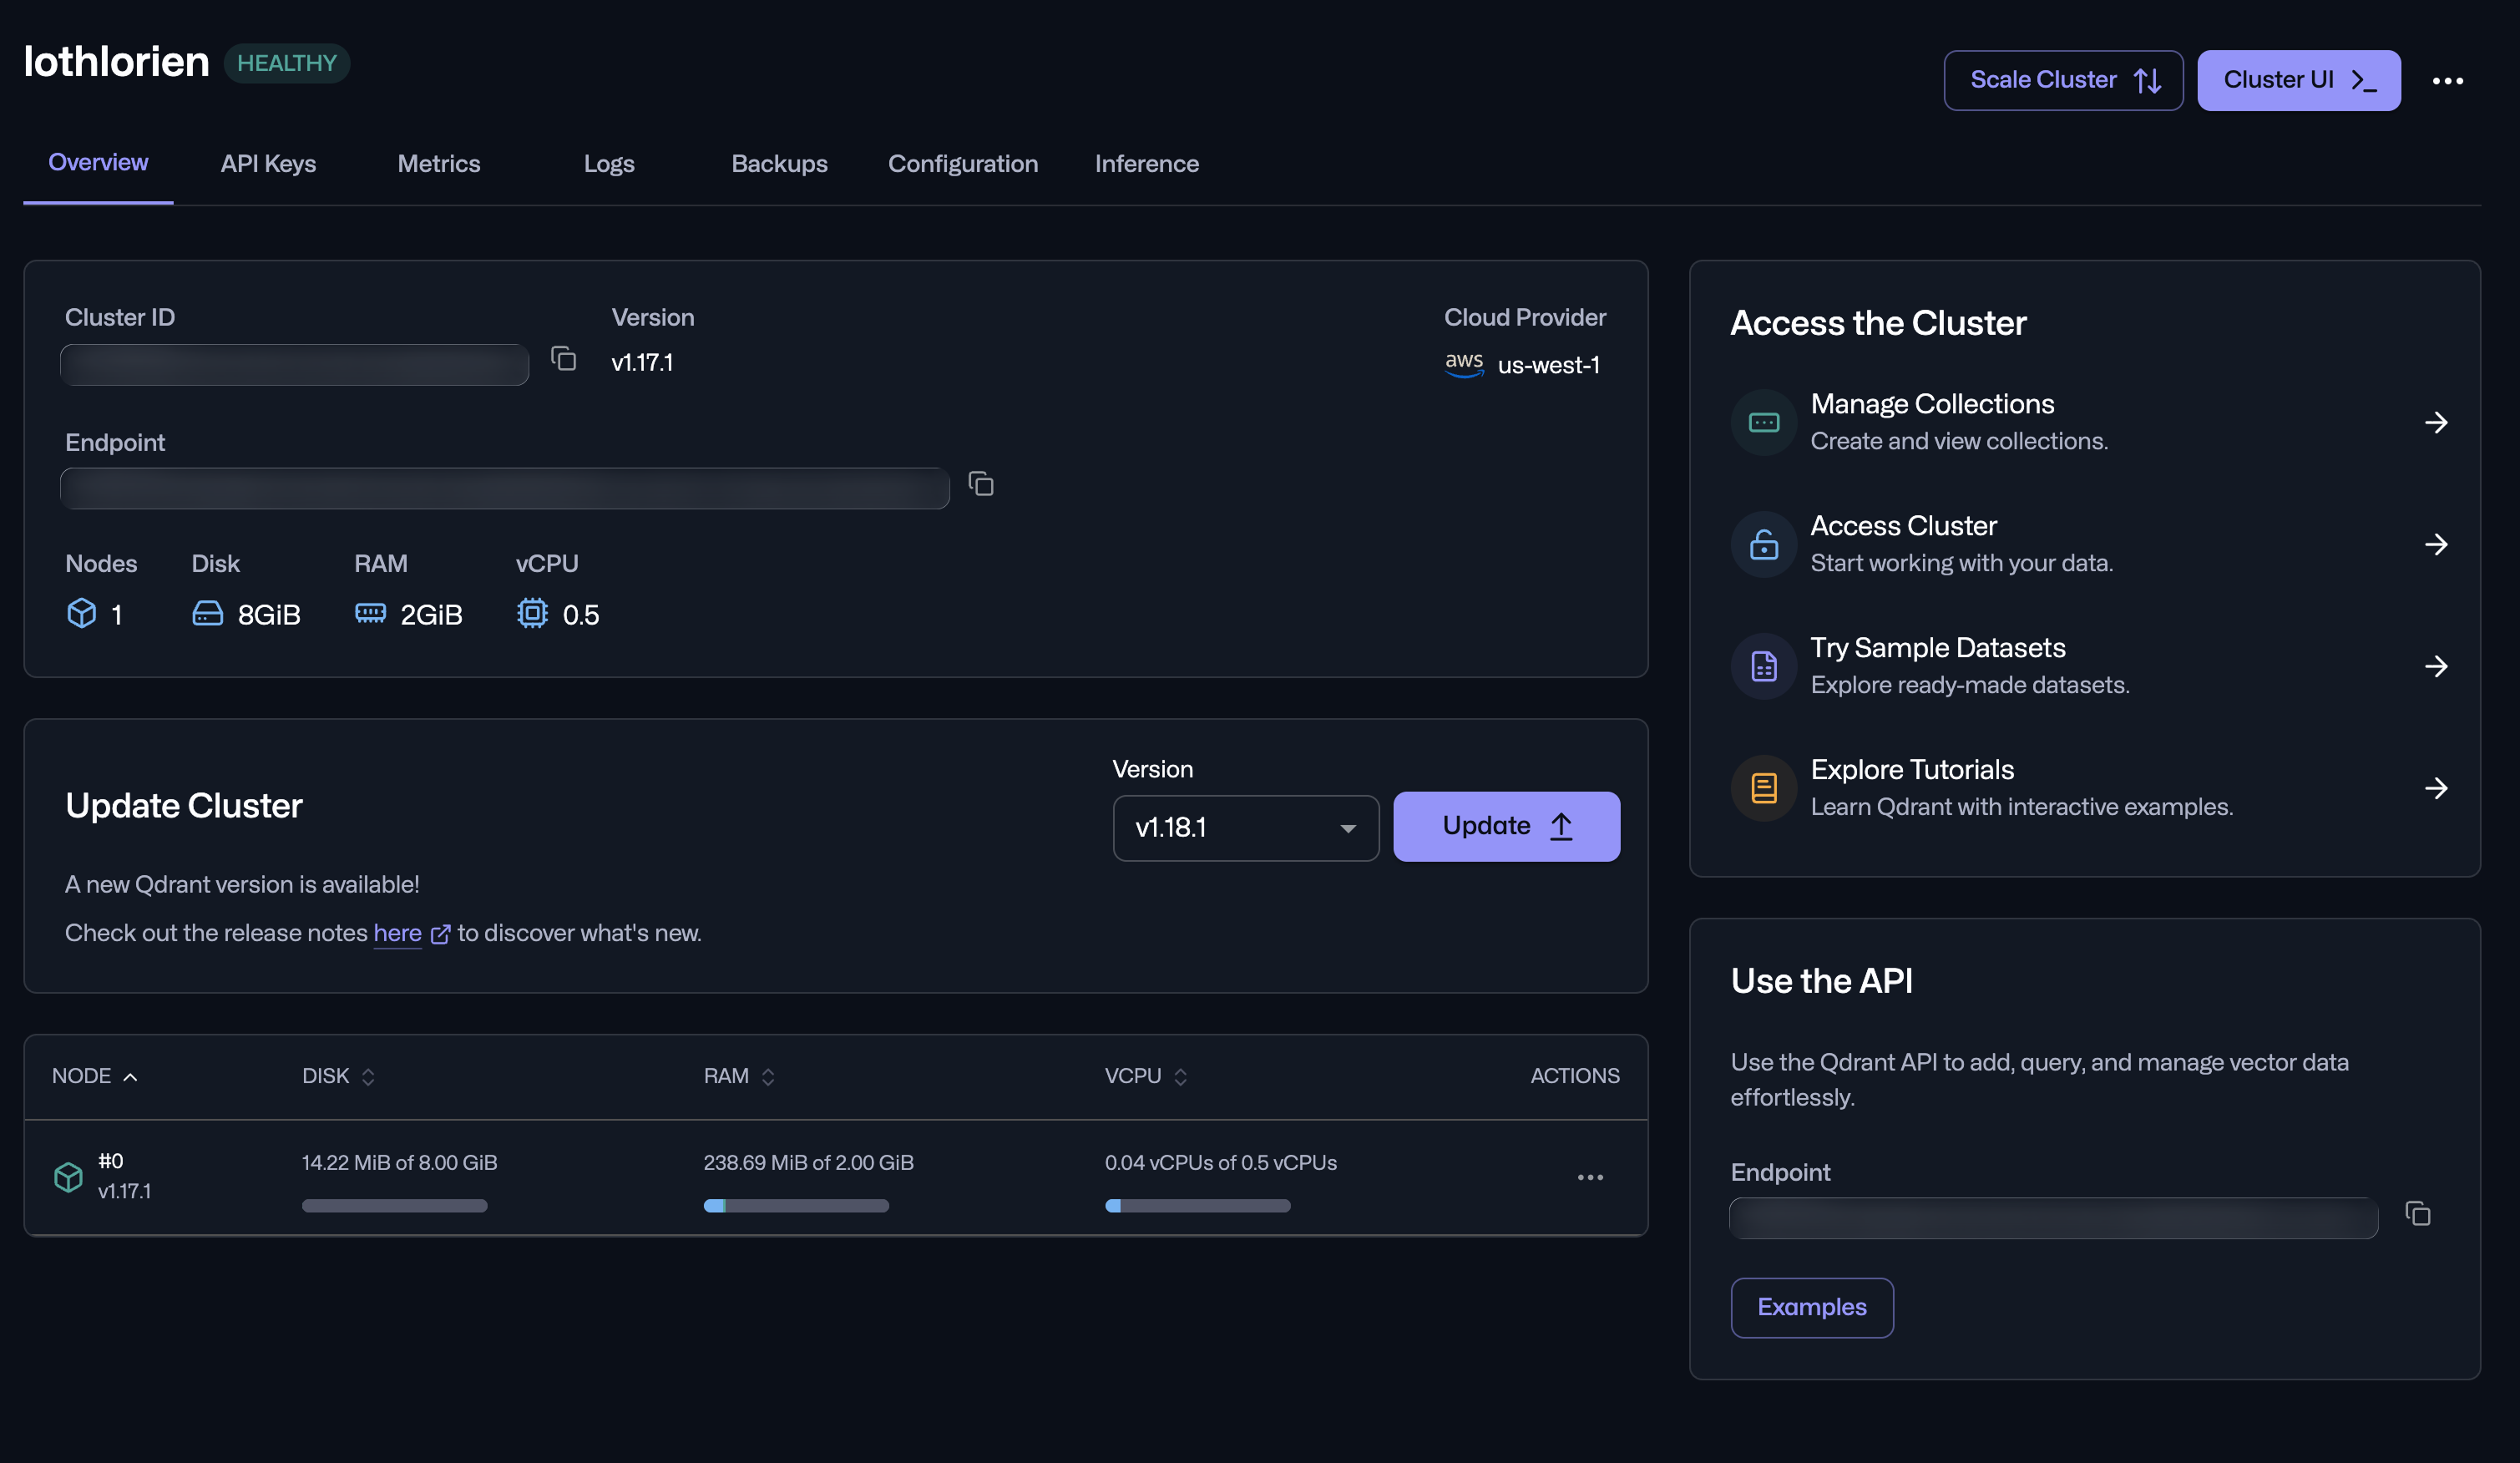The image size is (2520, 1463).
Task: Copy the Cluster ID value
Action: pyautogui.click(x=564, y=359)
